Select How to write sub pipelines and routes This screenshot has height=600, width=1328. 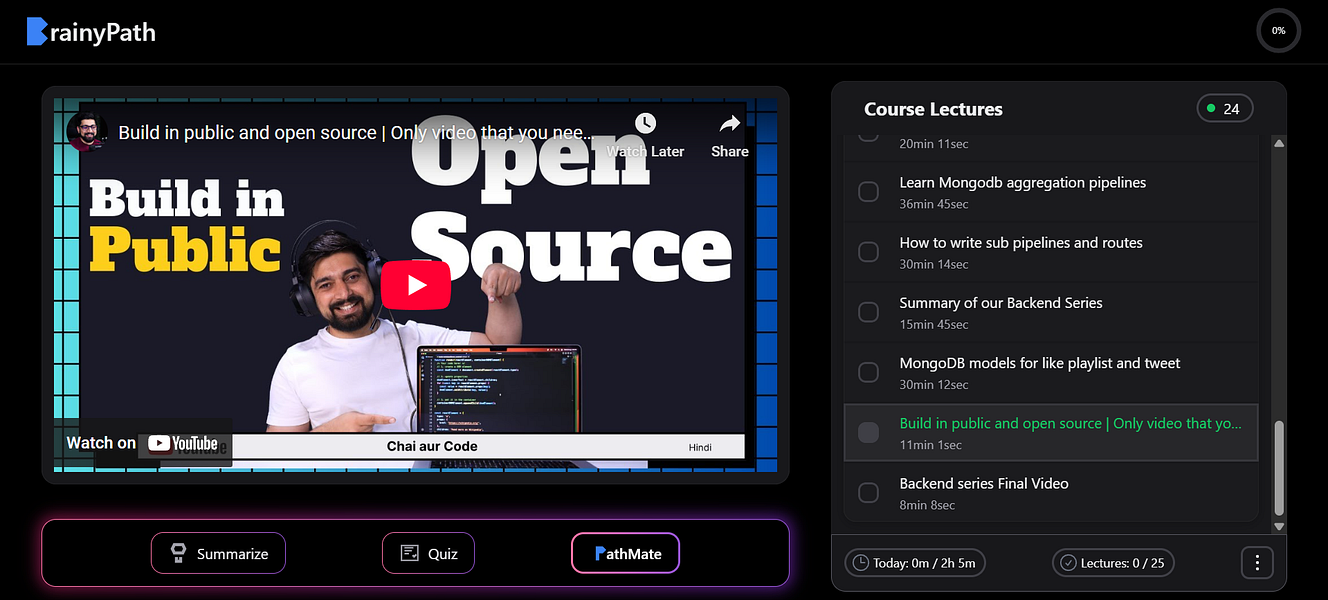click(x=1020, y=242)
